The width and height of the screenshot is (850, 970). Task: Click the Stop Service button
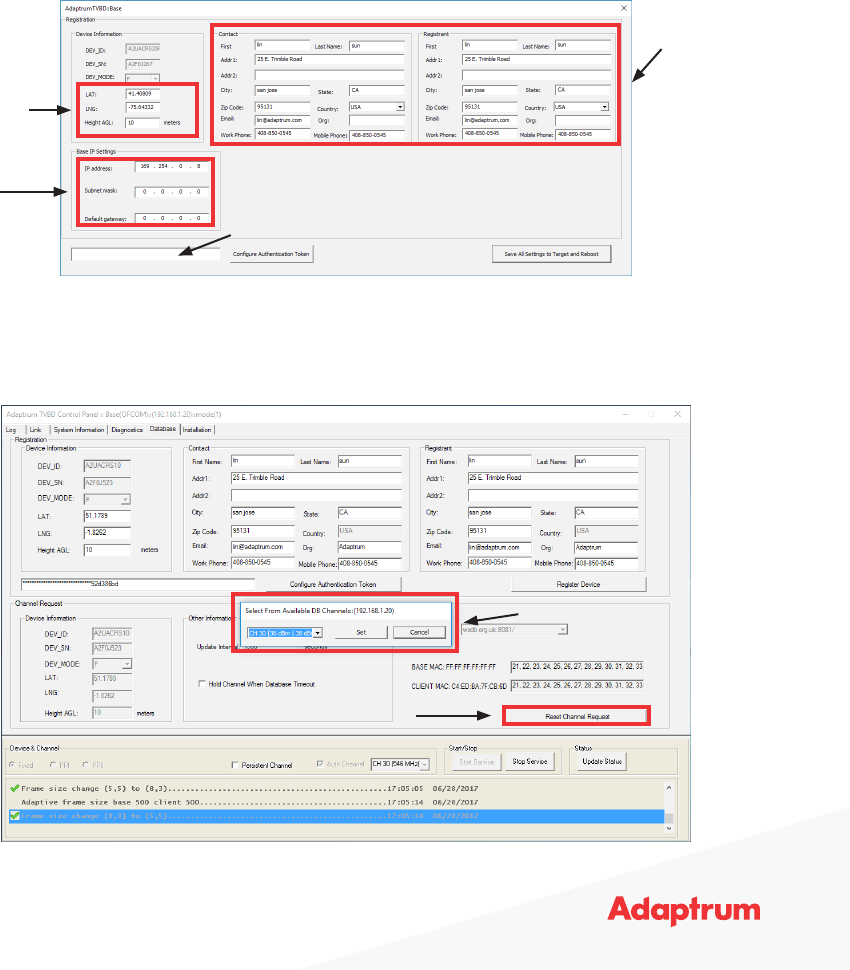point(530,762)
